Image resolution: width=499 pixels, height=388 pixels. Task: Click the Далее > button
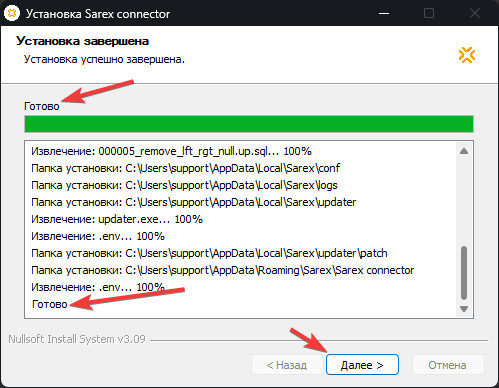tap(362, 365)
